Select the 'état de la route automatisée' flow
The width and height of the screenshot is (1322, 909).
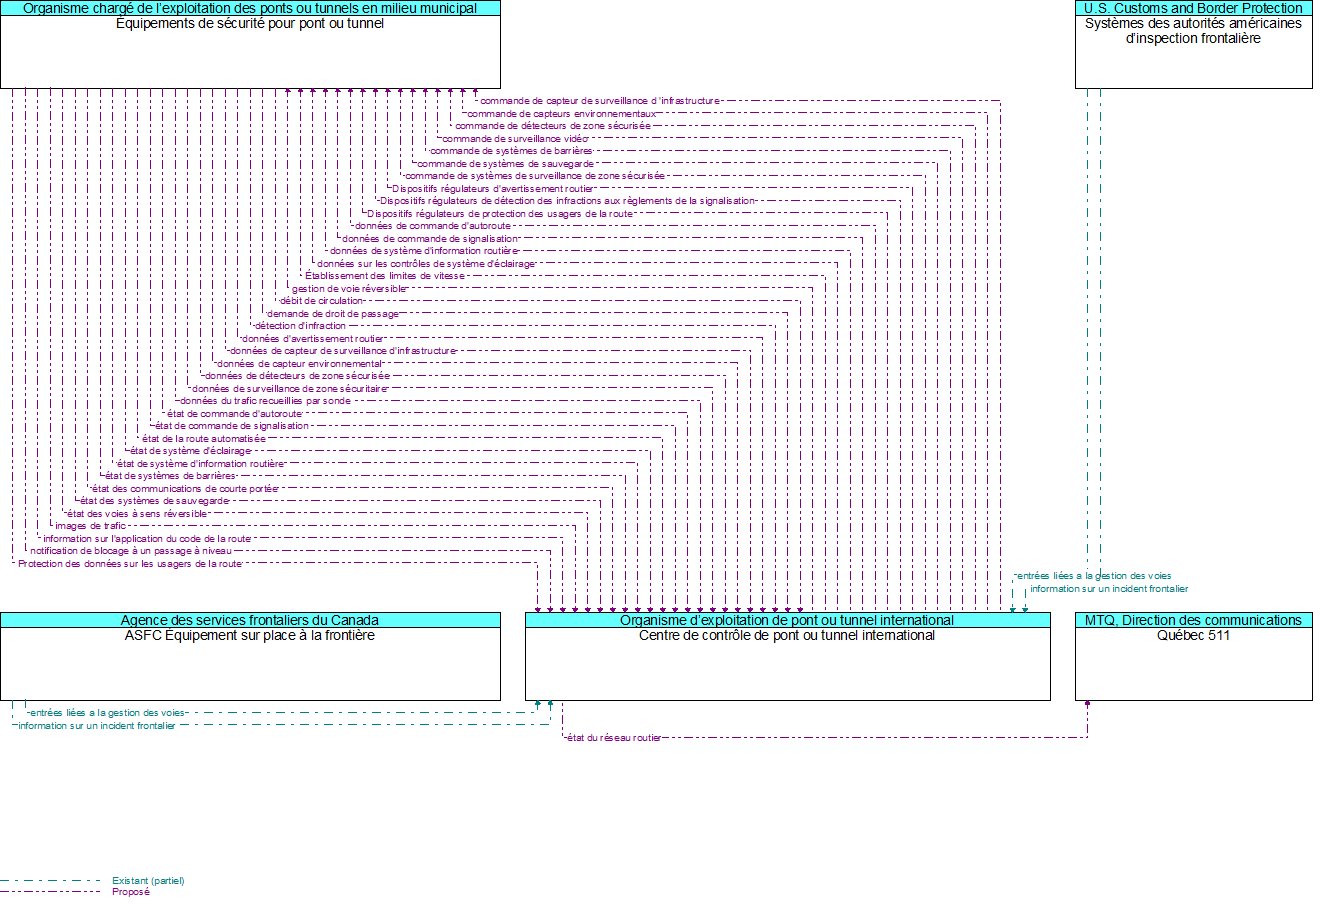204,439
